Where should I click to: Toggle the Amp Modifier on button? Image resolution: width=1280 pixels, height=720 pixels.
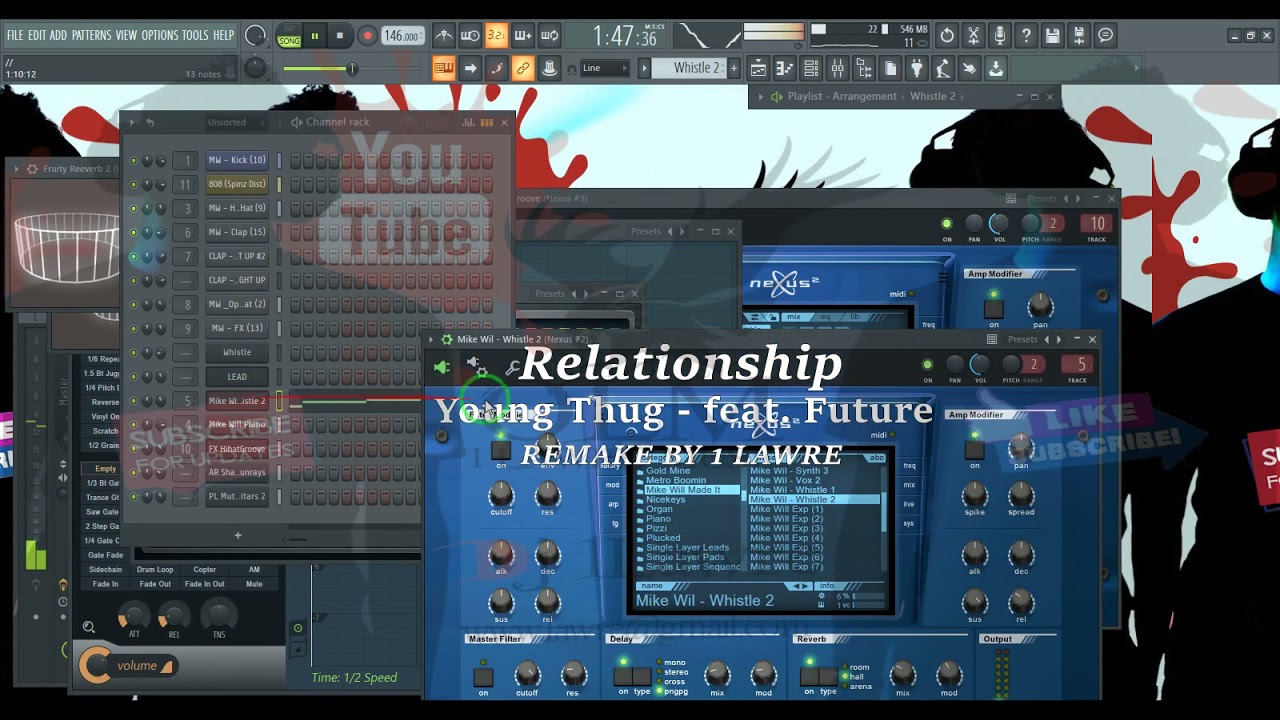(x=975, y=451)
